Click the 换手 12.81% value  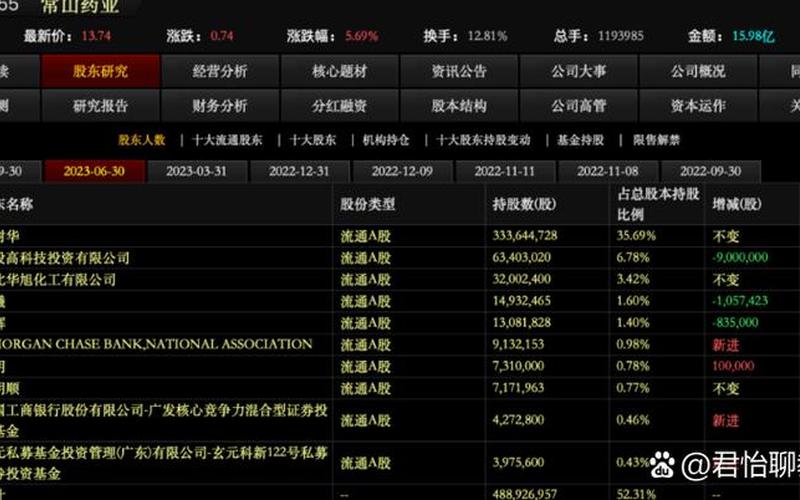(x=488, y=36)
